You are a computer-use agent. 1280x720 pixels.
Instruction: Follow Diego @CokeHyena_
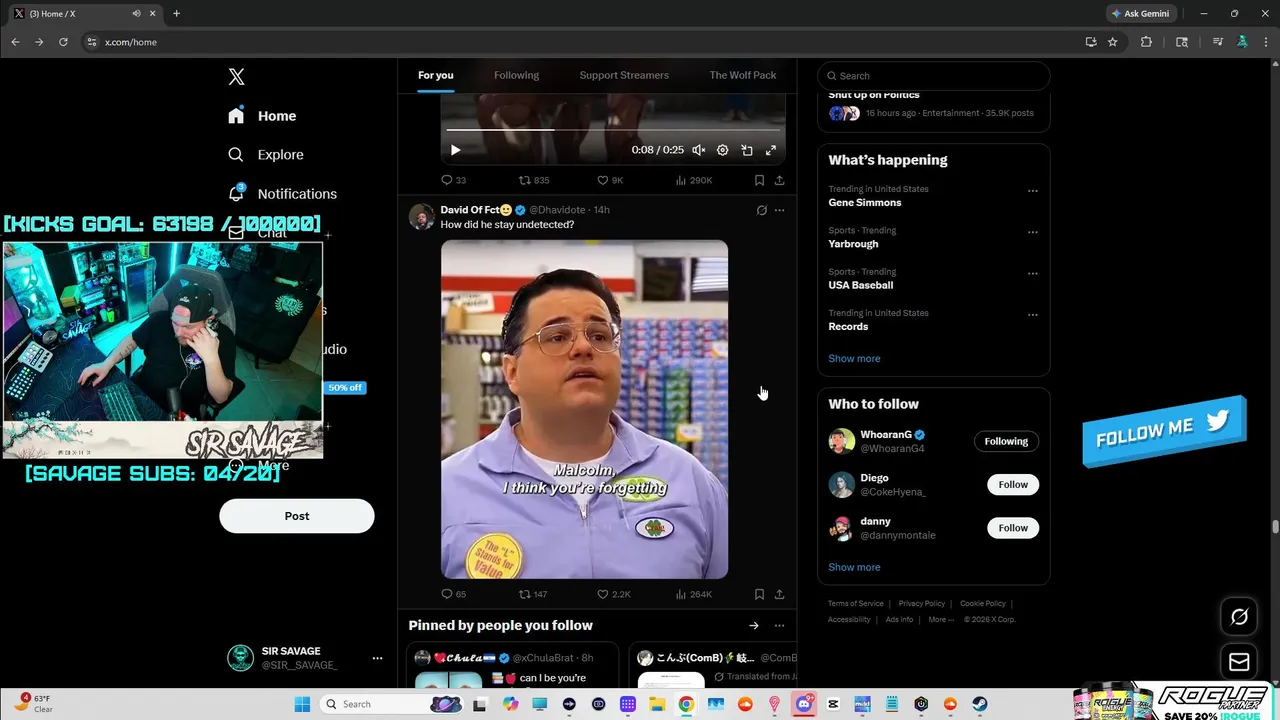(x=1013, y=484)
